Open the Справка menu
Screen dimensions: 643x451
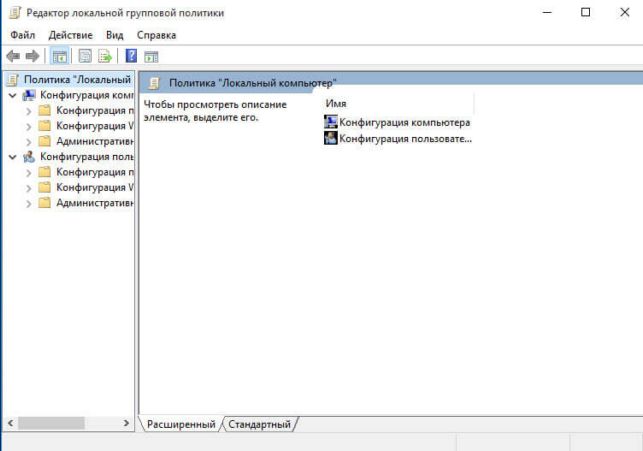[x=157, y=35]
